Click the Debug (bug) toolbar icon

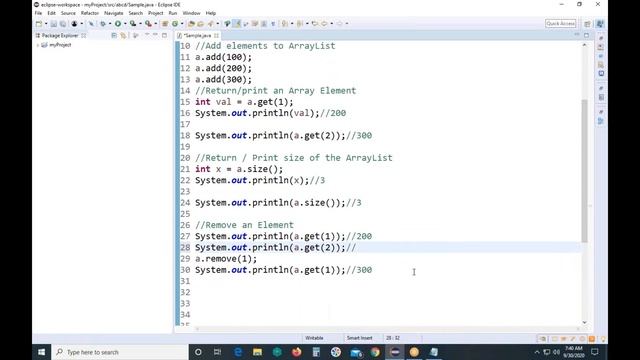[103, 24]
